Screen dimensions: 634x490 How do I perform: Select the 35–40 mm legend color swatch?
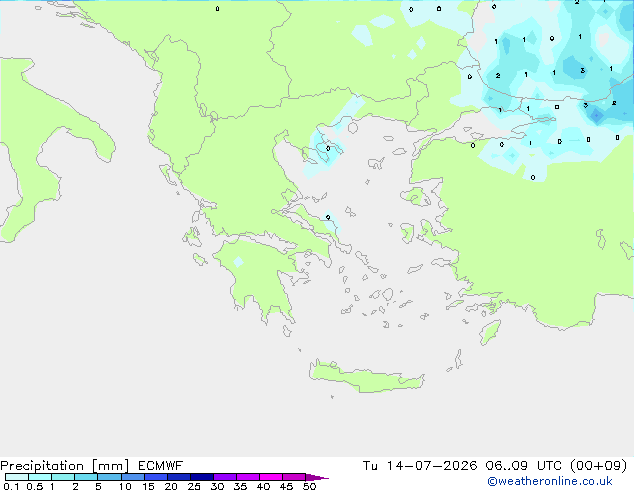247,477
